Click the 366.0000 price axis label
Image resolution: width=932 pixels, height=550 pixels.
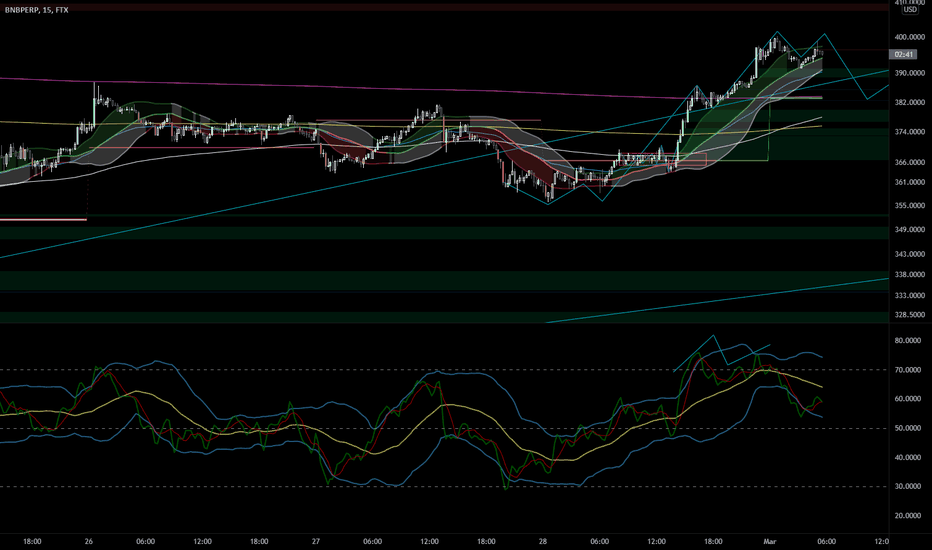click(909, 162)
